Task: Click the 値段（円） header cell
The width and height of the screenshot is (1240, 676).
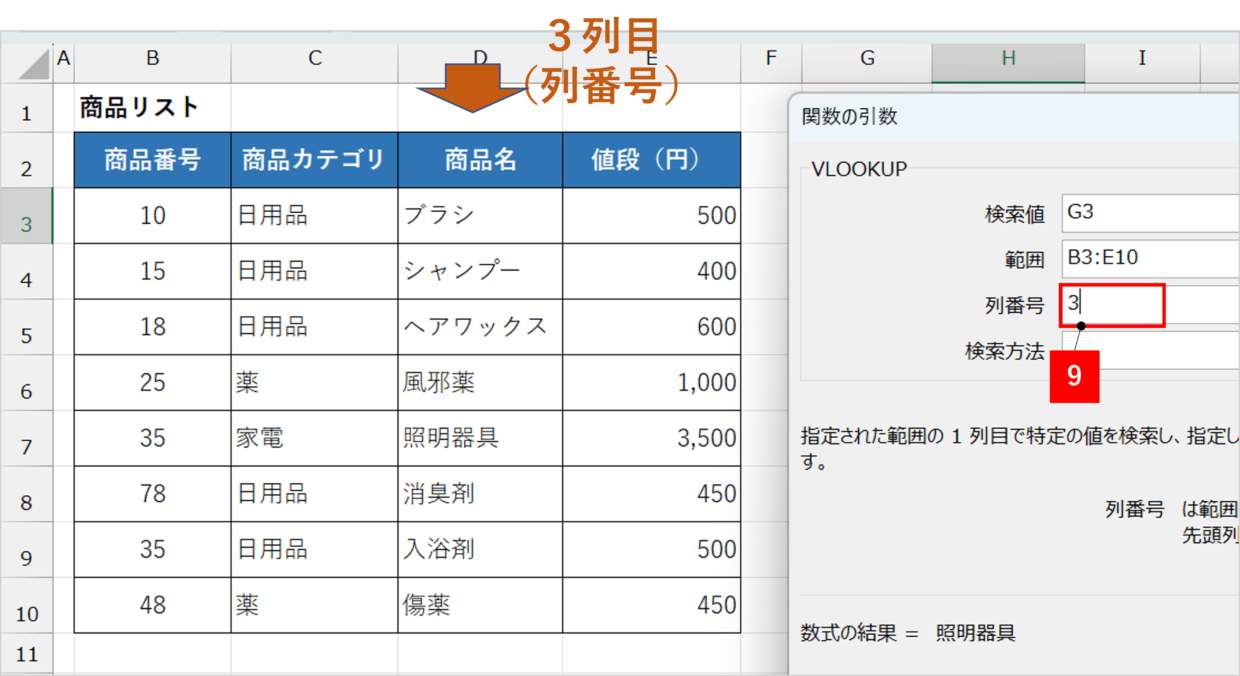Action: coord(651,160)
